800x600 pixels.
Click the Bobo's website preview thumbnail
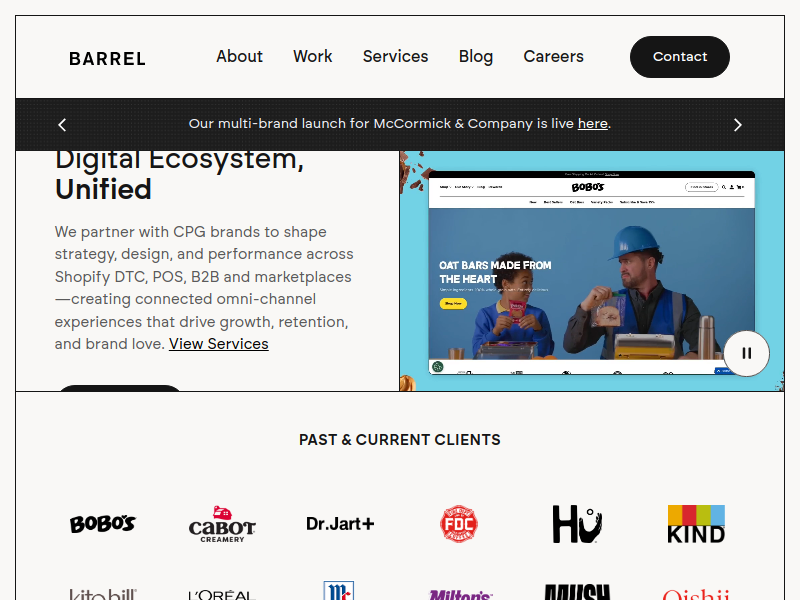[591, 272]
